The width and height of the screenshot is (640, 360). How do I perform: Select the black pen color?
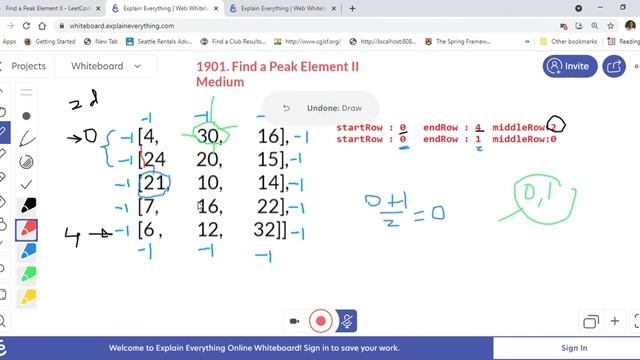pos(27,206)
